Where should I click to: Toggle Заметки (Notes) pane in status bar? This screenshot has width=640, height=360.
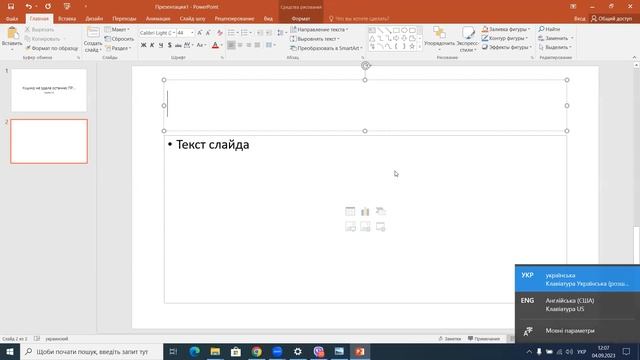[449, 339]
